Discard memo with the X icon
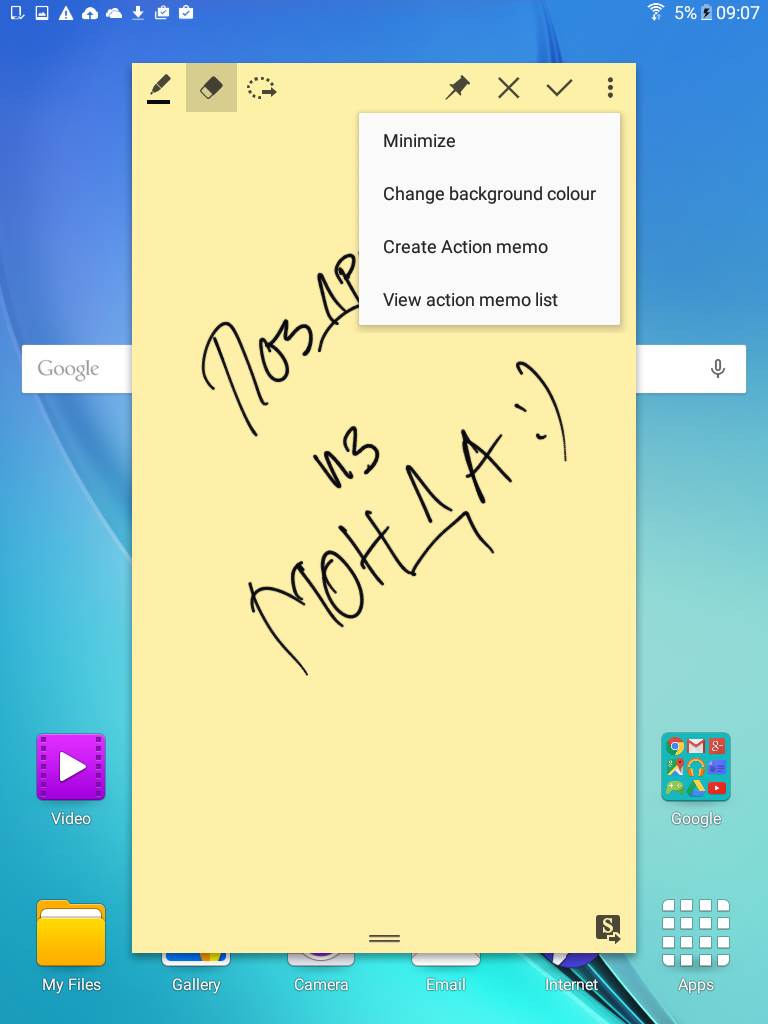768x1024 pixels. (x=508, y=88)
